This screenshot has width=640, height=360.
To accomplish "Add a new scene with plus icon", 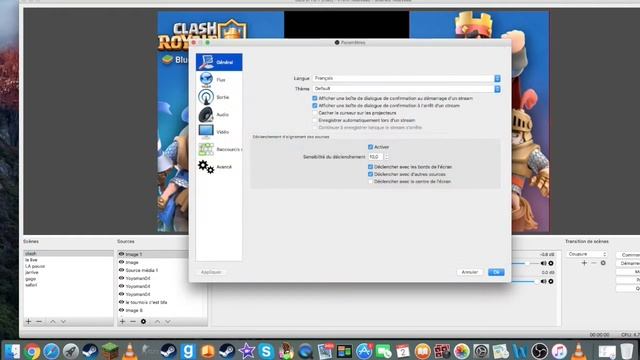I will tap(28, 322).
